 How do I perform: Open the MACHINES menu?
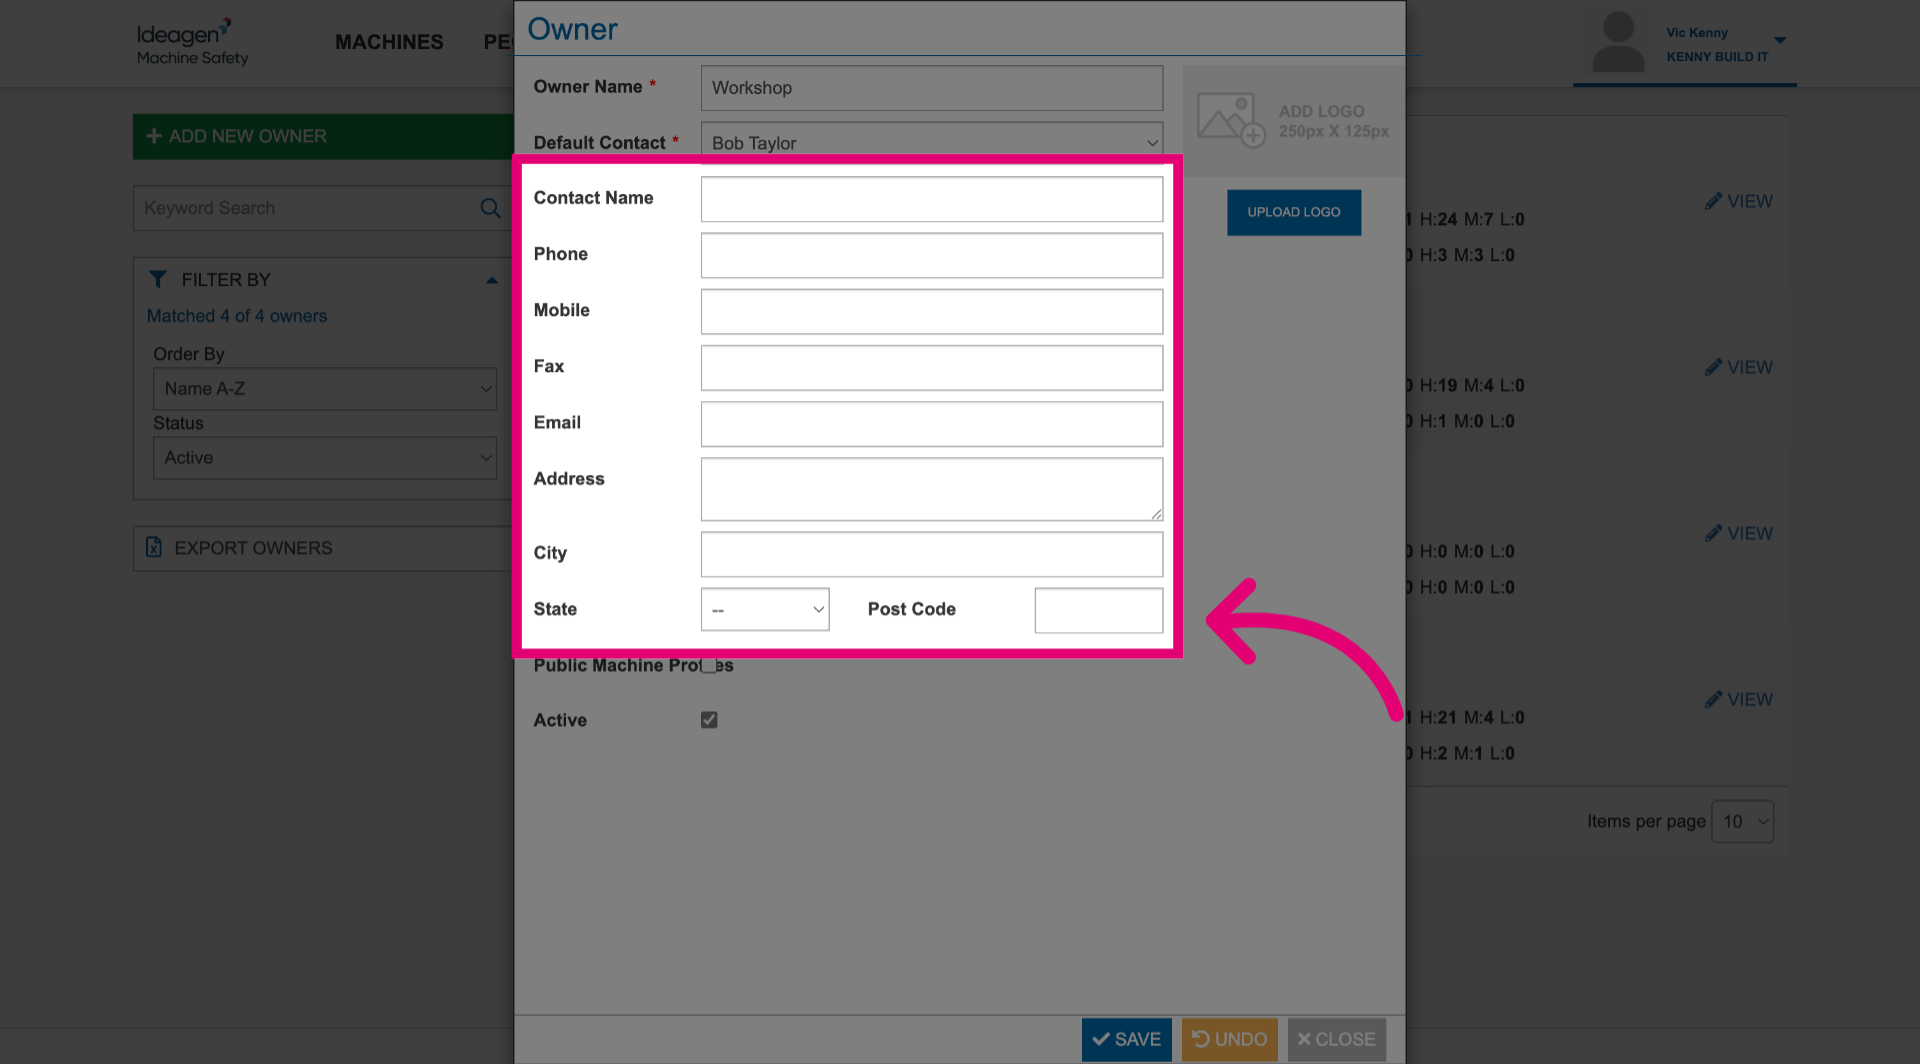tap(389, 42)
